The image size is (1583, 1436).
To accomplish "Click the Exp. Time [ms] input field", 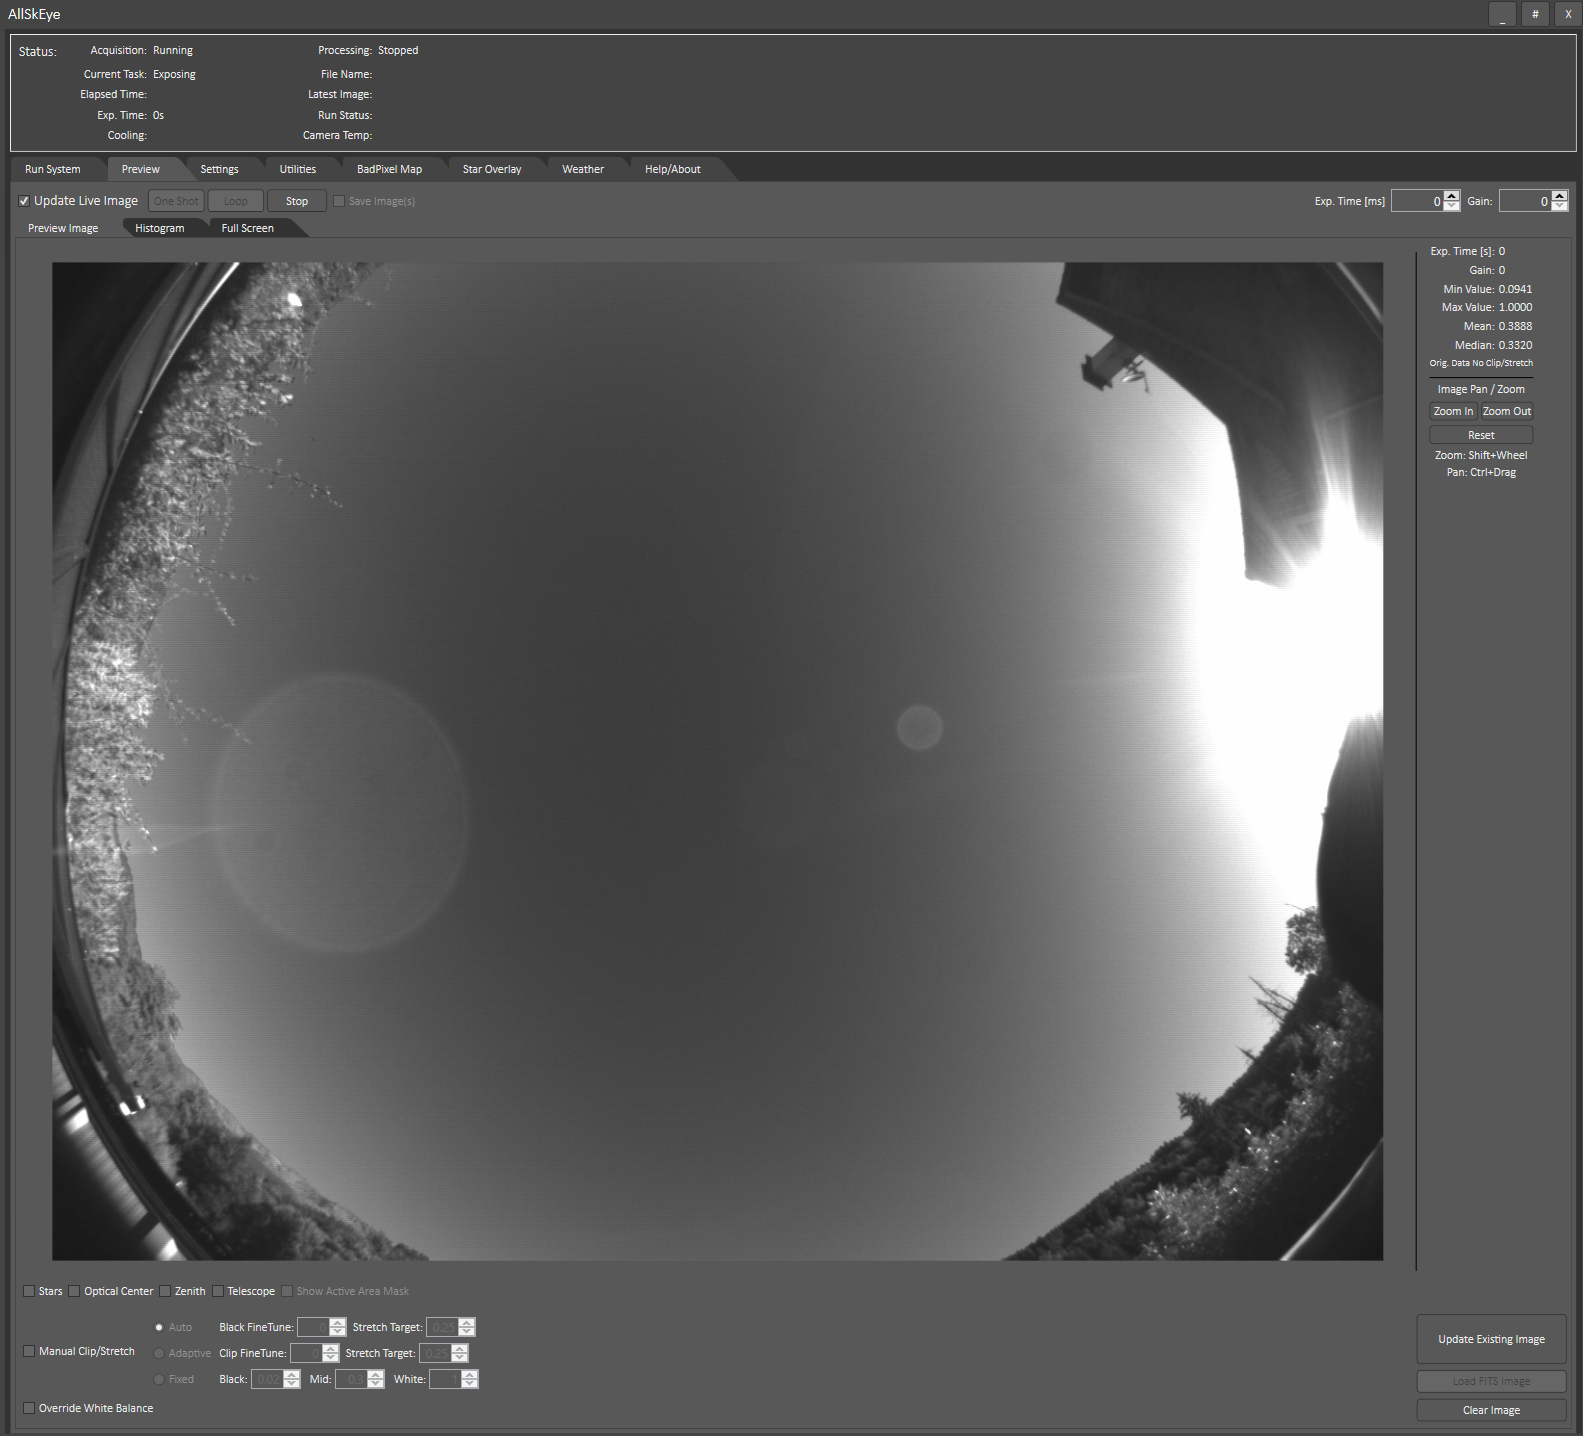I will [x=1416, y=201].
